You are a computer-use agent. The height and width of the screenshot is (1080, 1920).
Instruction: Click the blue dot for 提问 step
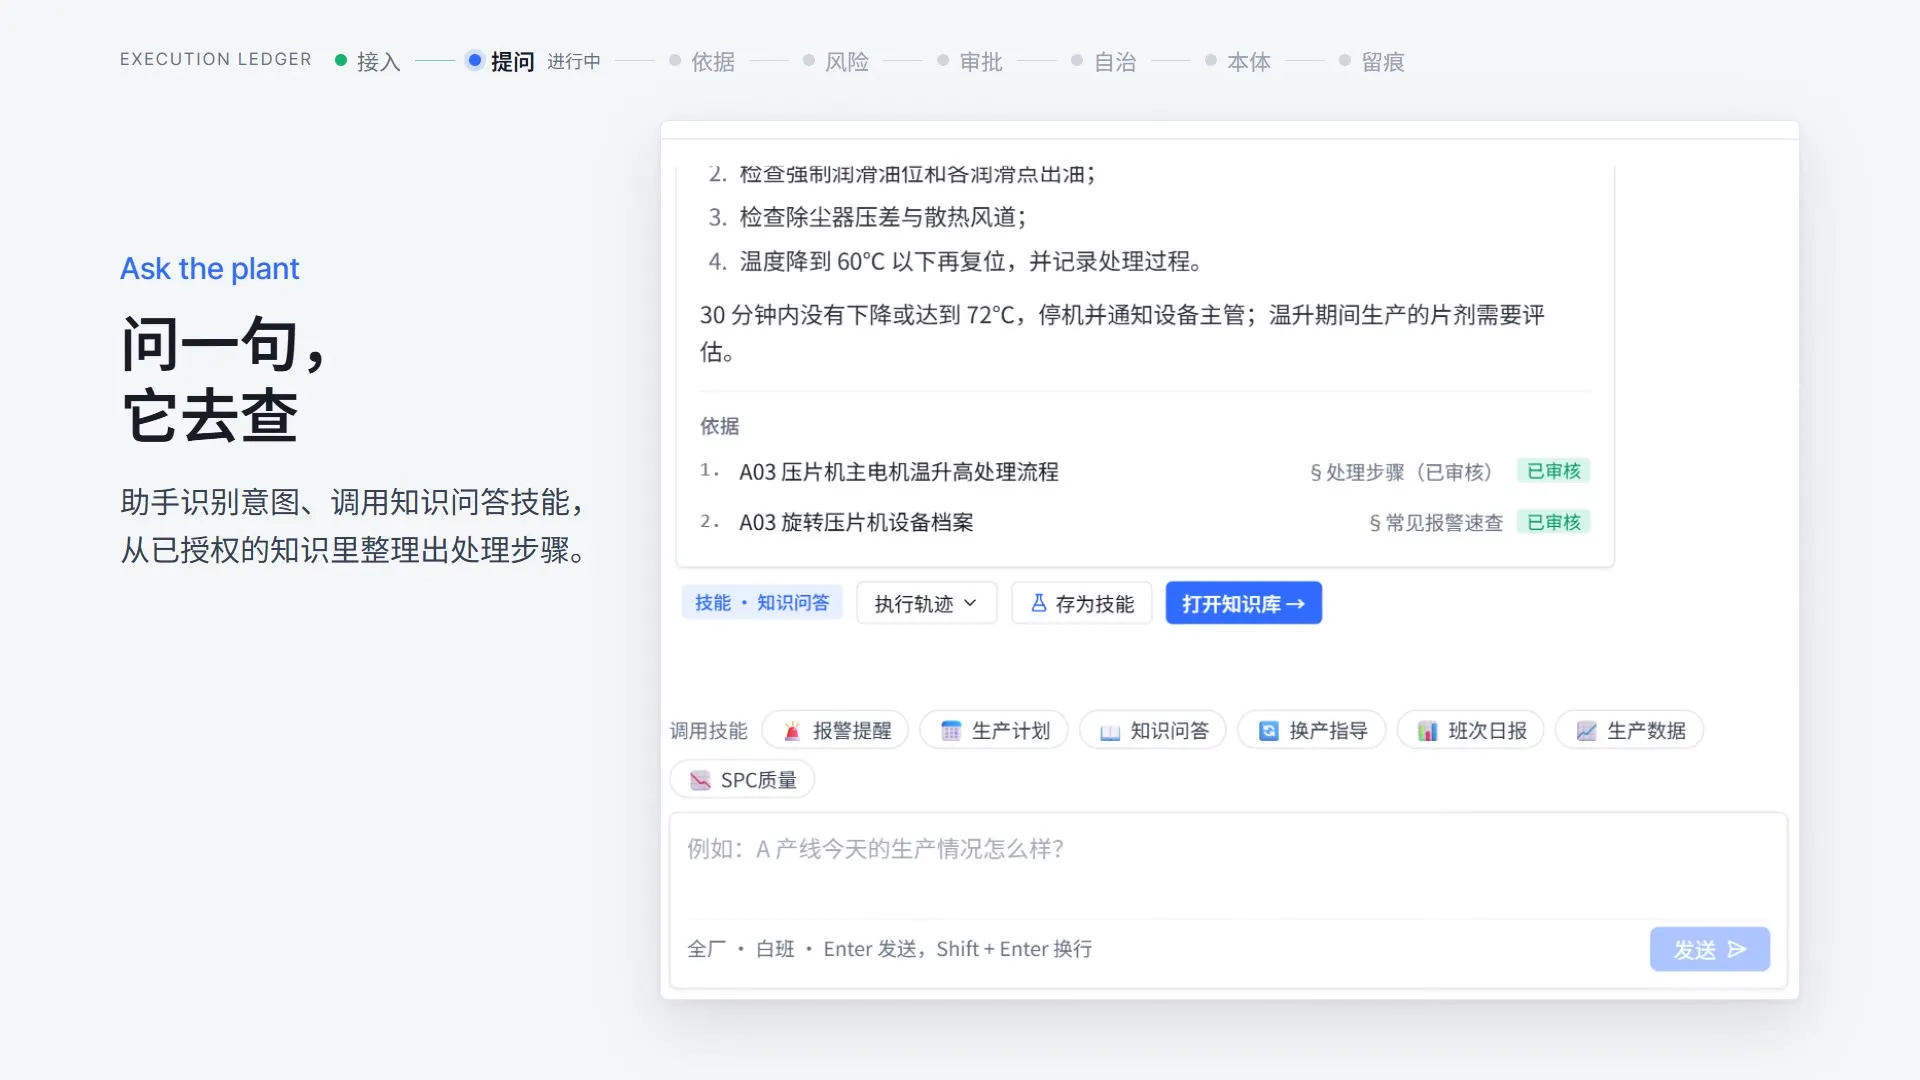pos(475,61)
